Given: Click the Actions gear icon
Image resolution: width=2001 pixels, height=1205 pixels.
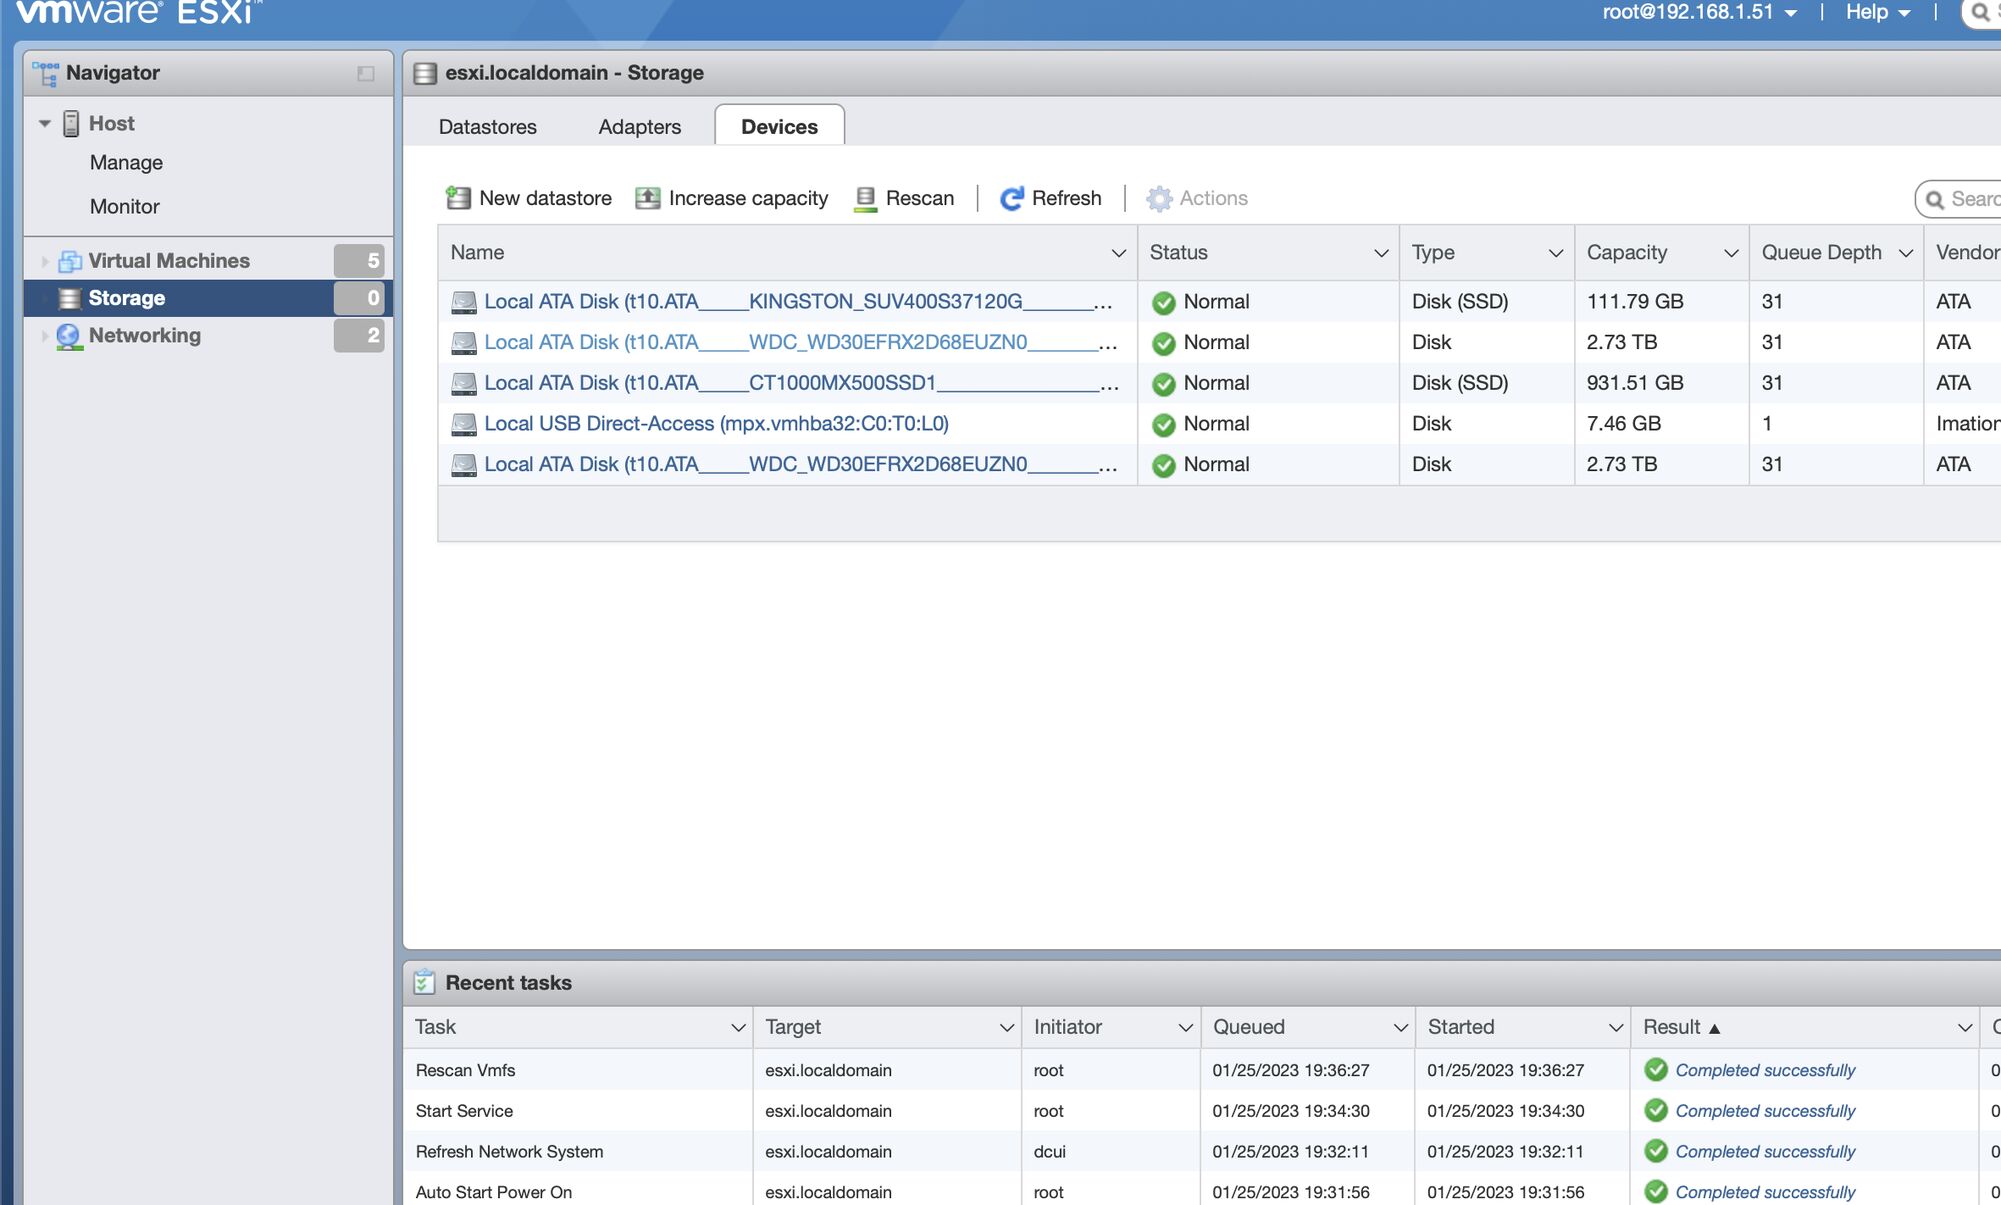Looking at the screenshot, I should pos(1159,198).
